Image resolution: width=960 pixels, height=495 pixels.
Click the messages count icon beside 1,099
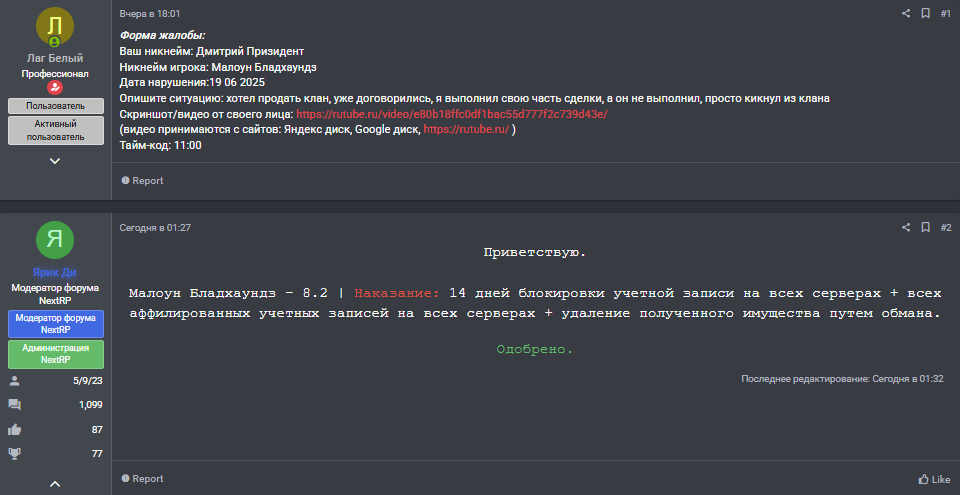point(14,405)
